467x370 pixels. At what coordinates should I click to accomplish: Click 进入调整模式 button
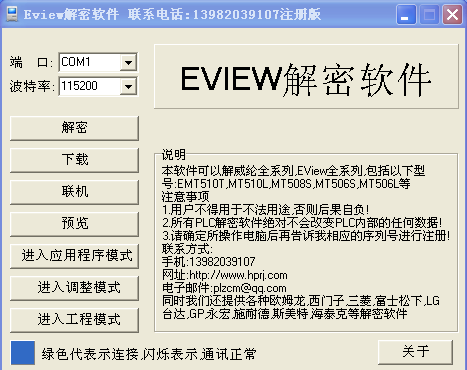coord(74,288)
